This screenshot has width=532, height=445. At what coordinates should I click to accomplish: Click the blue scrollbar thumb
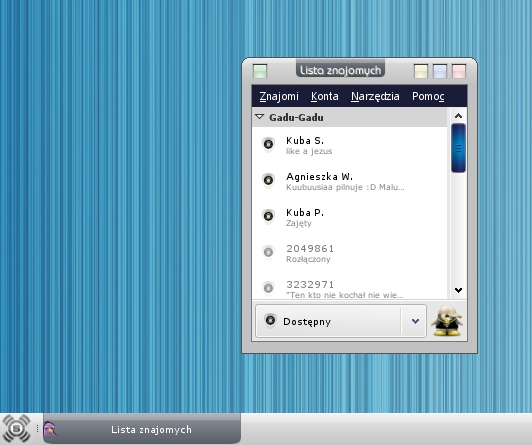(x=458, y=148)
